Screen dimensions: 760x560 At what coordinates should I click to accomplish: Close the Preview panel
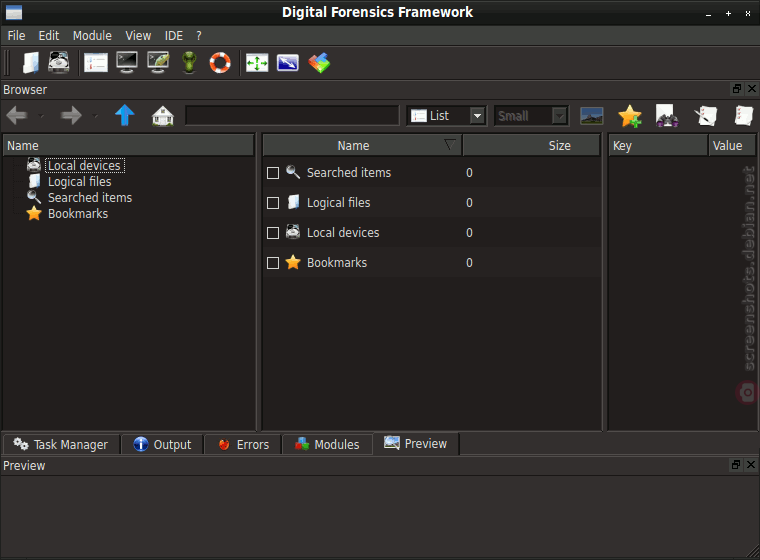coord(751,464)
